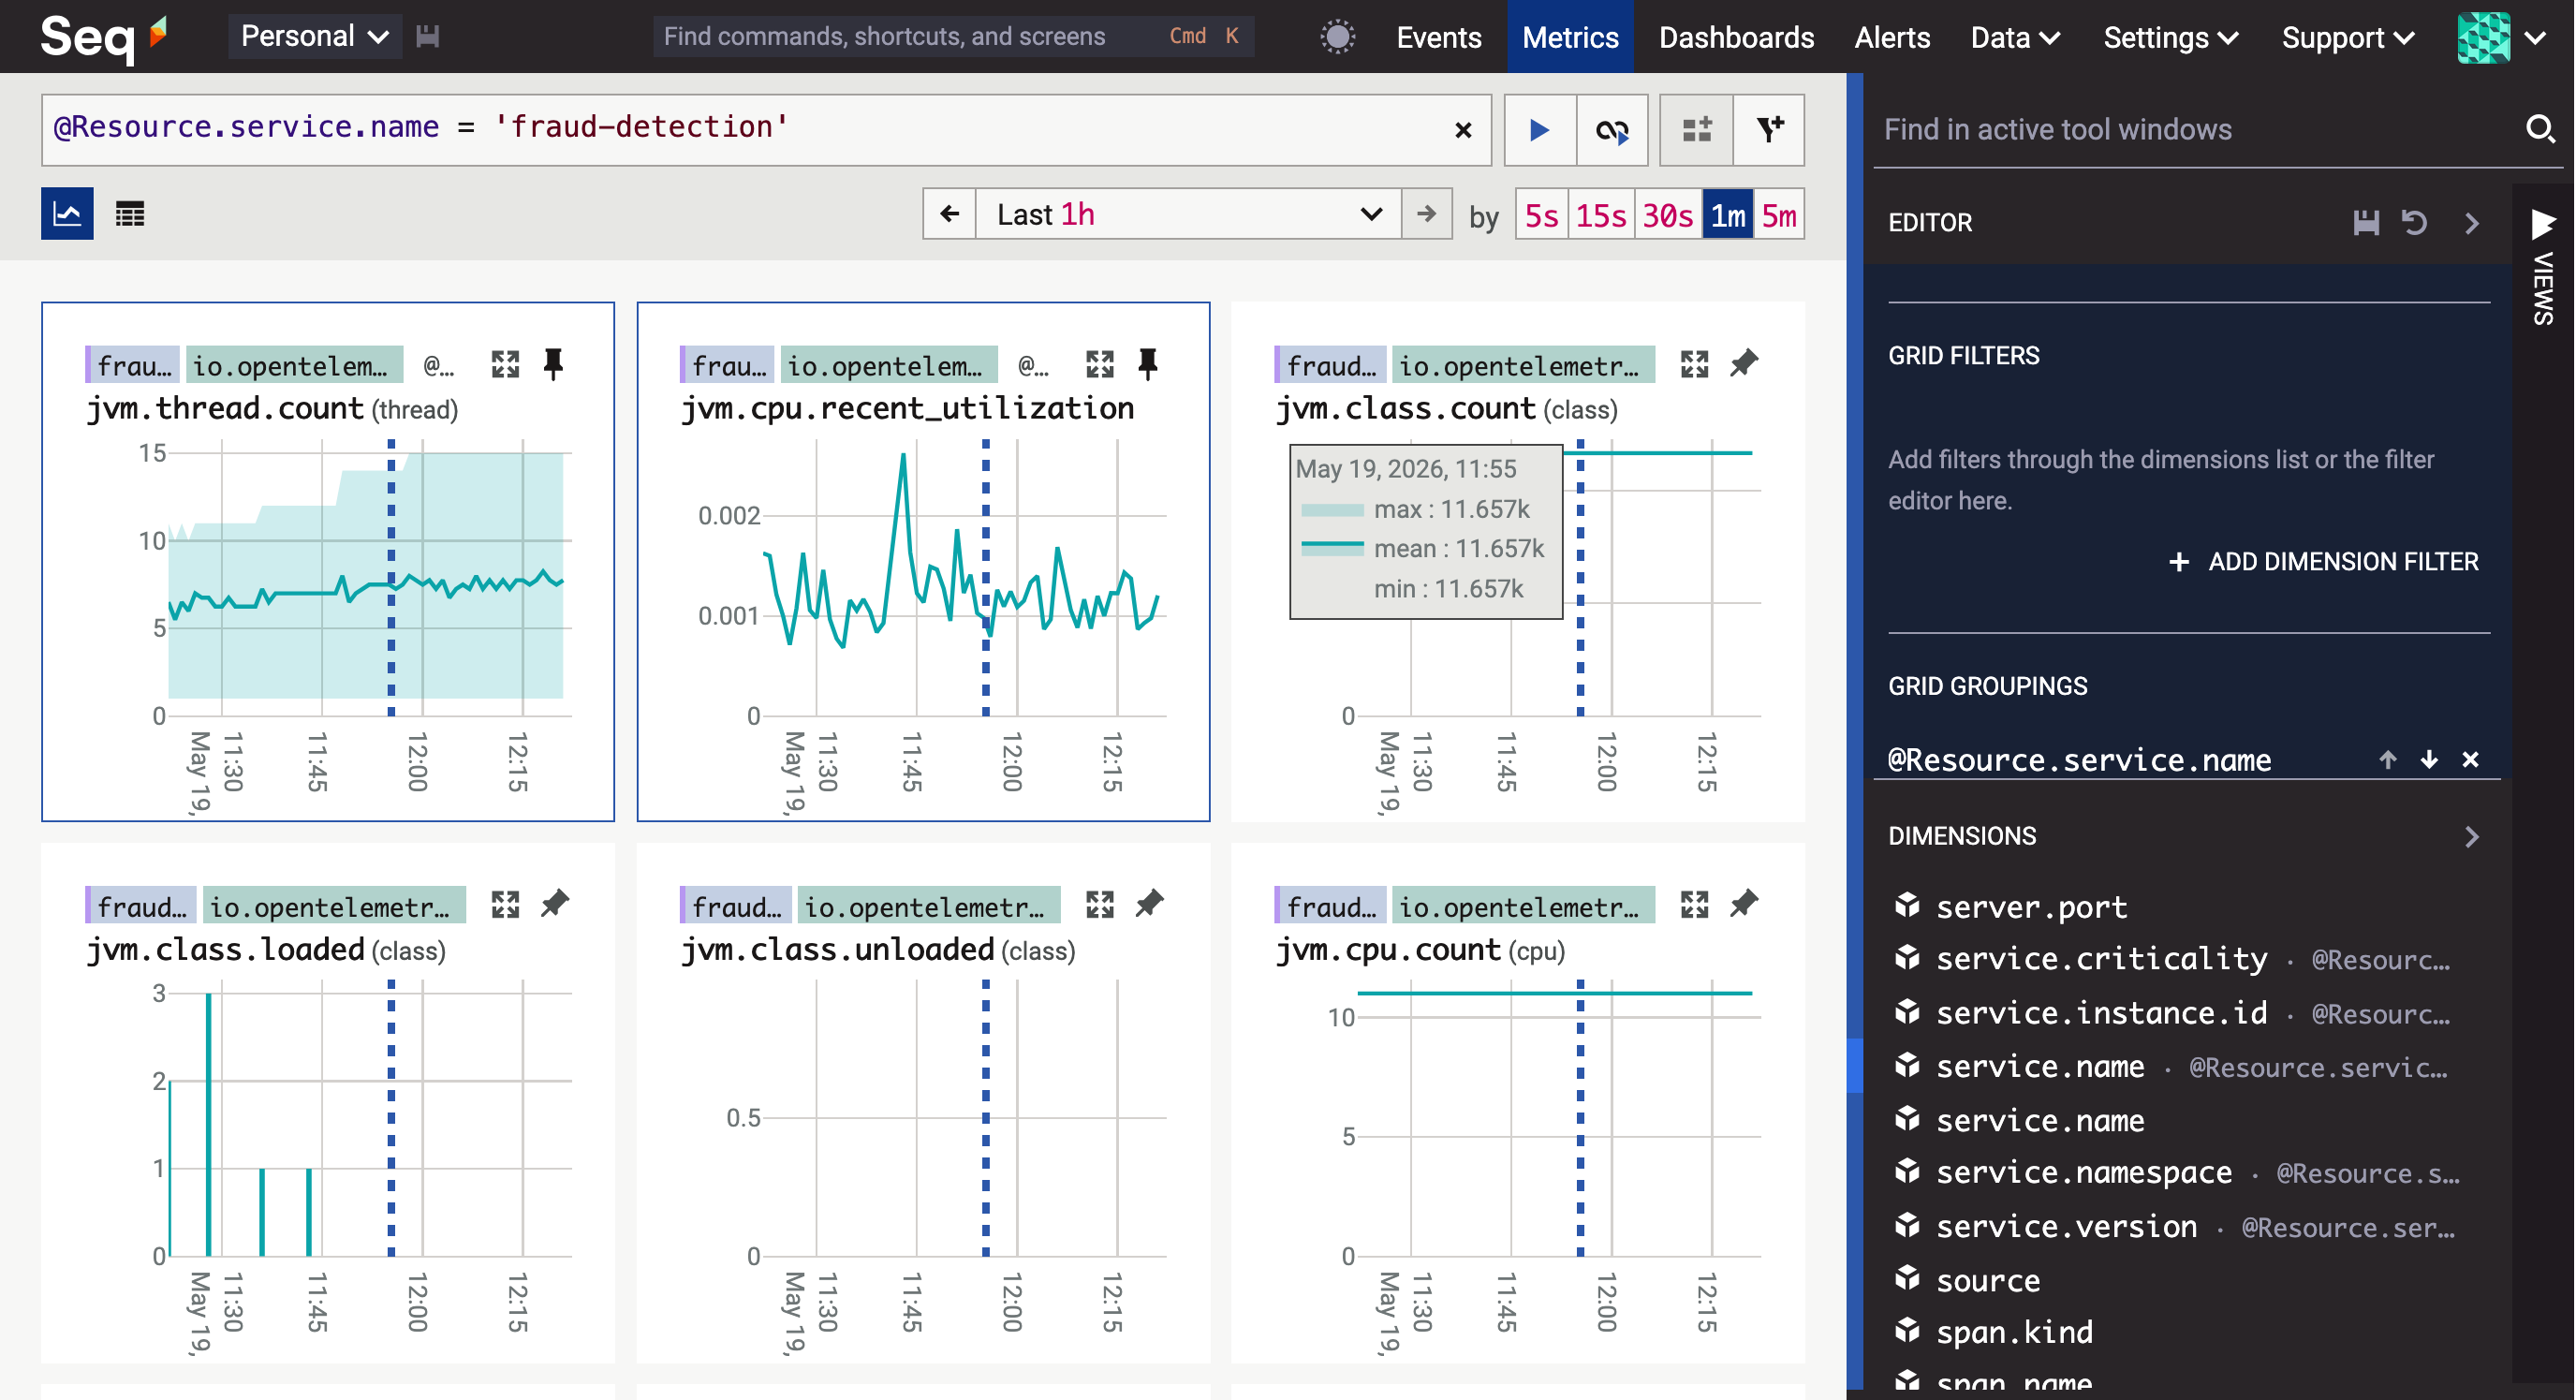Expand the jvm.cpu.recent_utilization chart
The image size is (2576, 1400).
tap(1100, 364)
